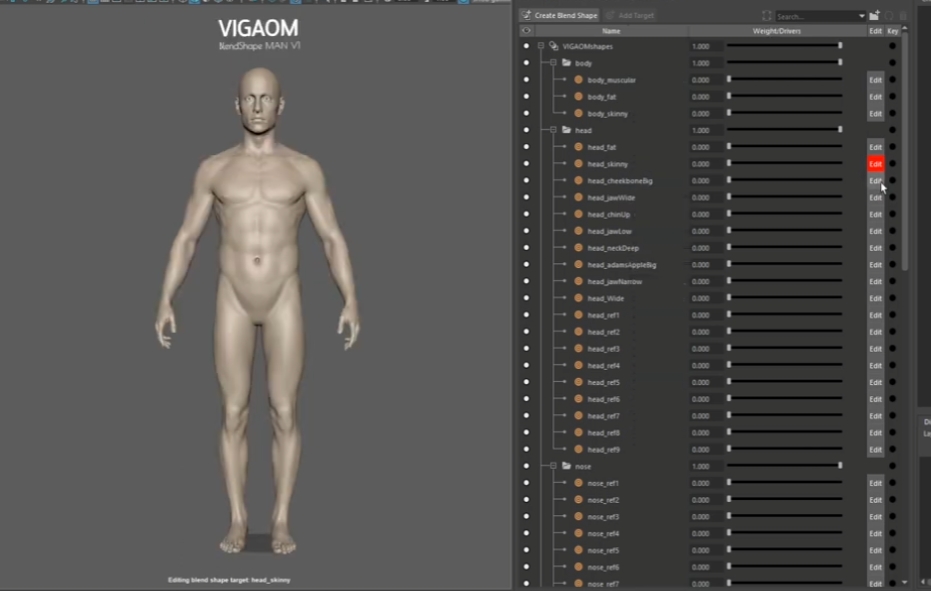Click in the Search field
931x591 pixels.
pos(816,17)
